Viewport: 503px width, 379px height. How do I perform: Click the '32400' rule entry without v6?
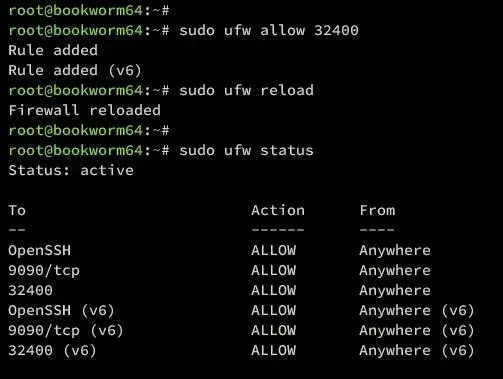(30, 290)
